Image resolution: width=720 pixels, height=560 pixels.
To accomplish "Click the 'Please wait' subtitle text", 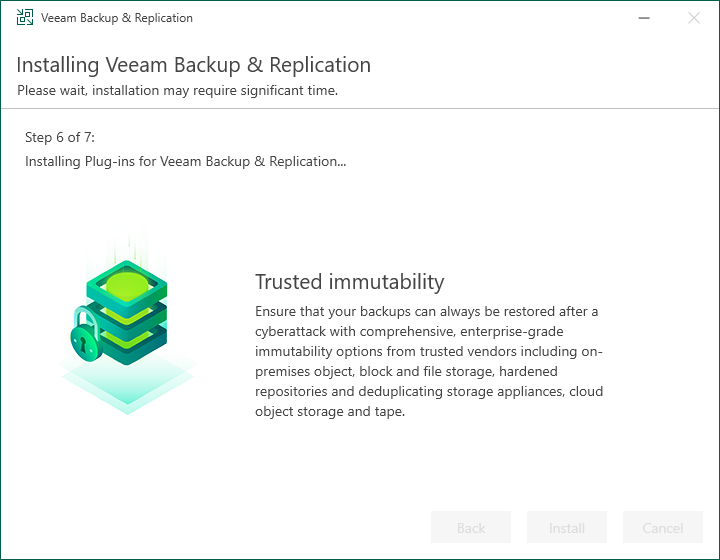I will tap(178, 90).
